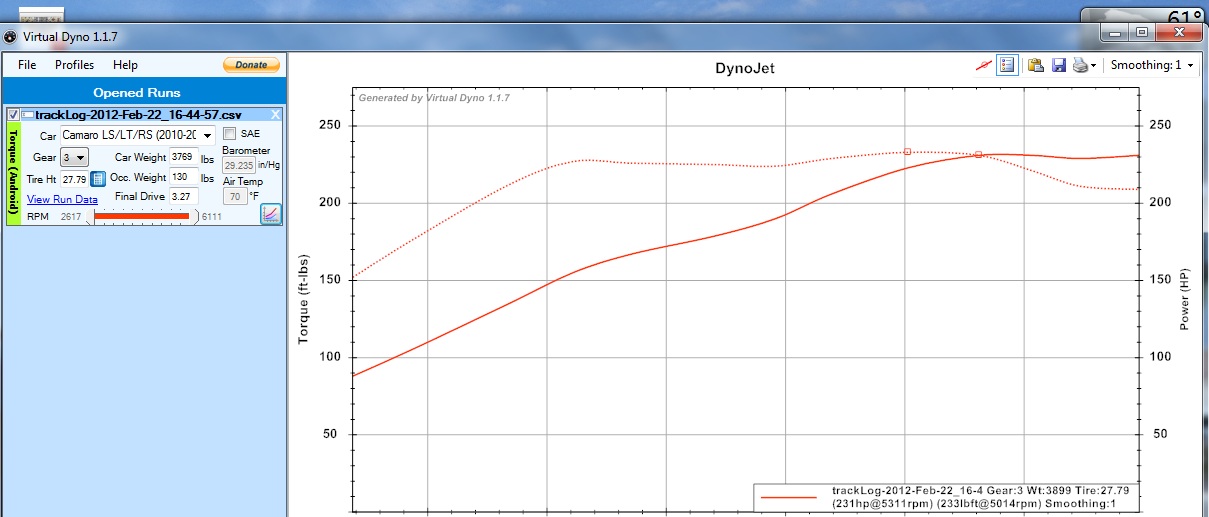Open the Car model dropdown
The width and height of the screenshot is (1209, 517).
coord(137,135)
